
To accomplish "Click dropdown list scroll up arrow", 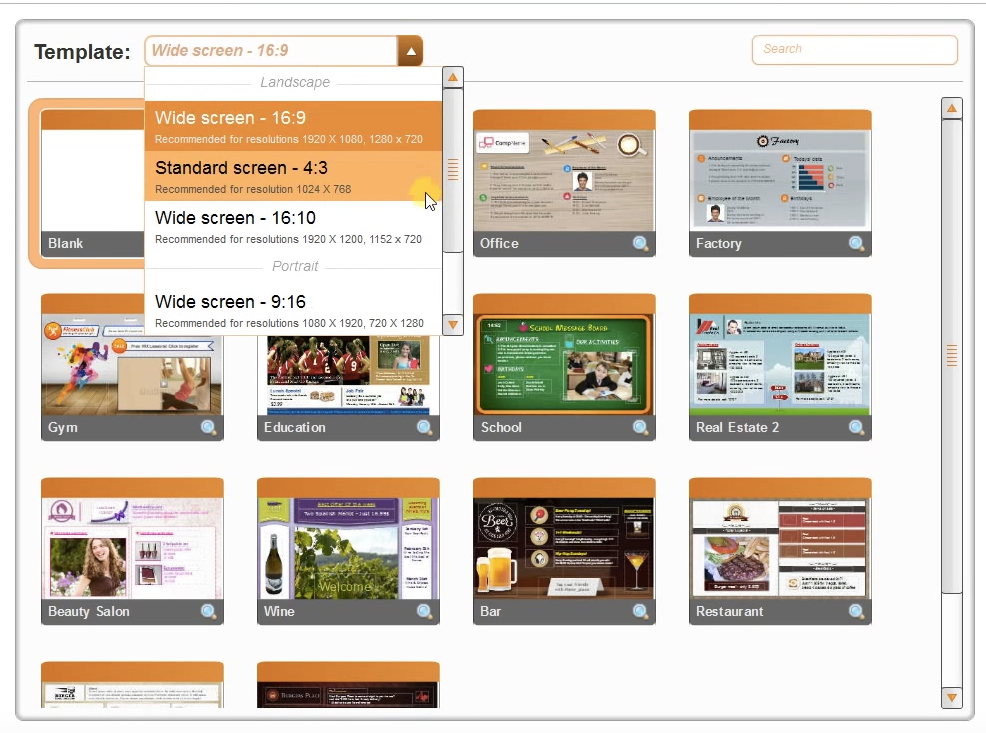I will (453, 77).
